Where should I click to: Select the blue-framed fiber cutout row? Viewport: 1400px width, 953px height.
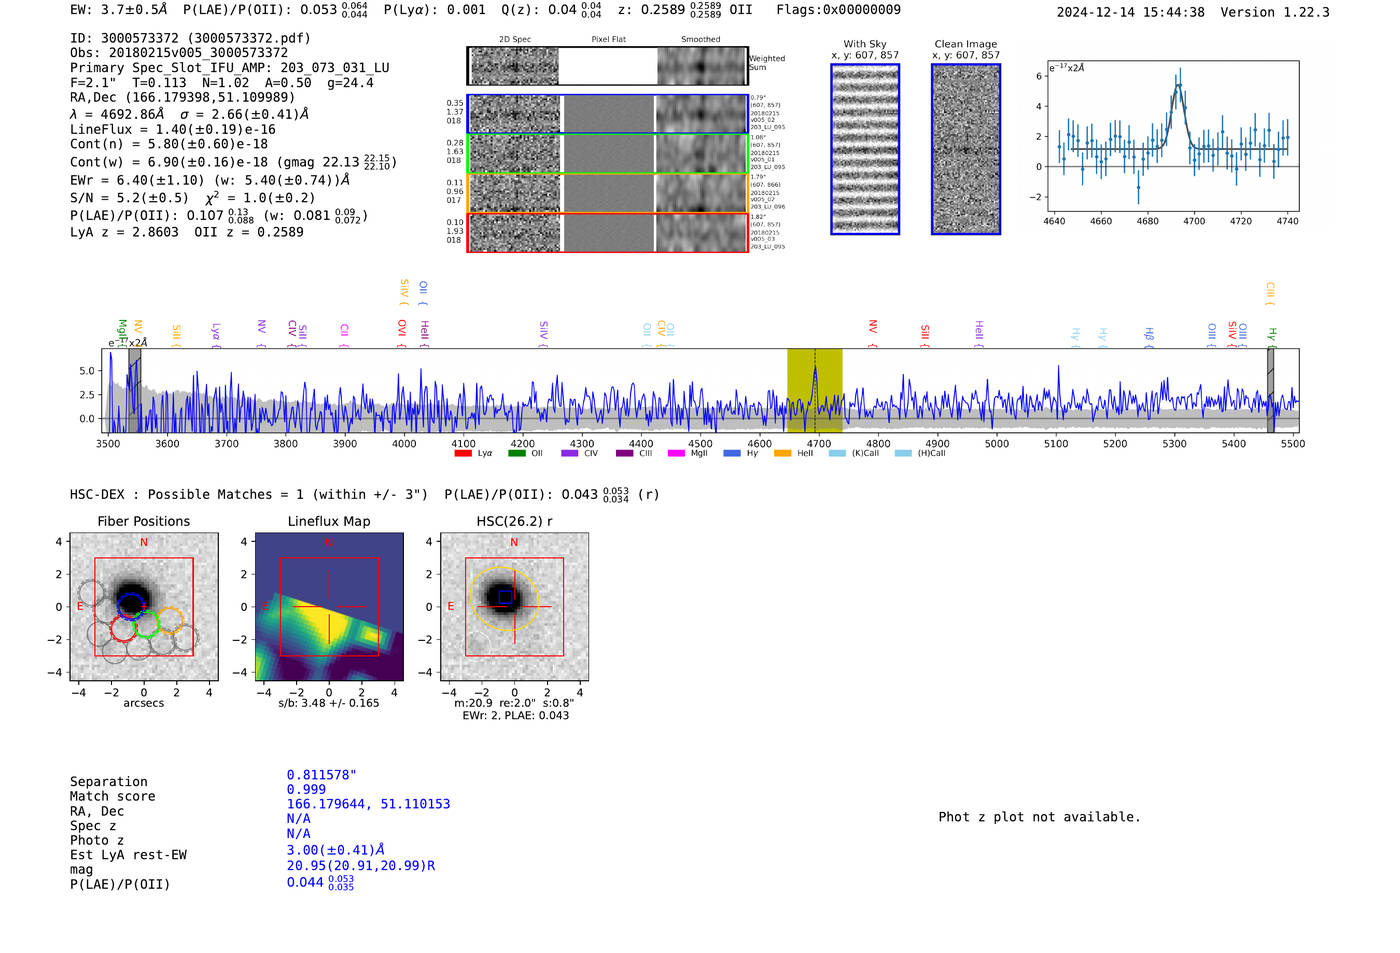[x=607, y=114]
